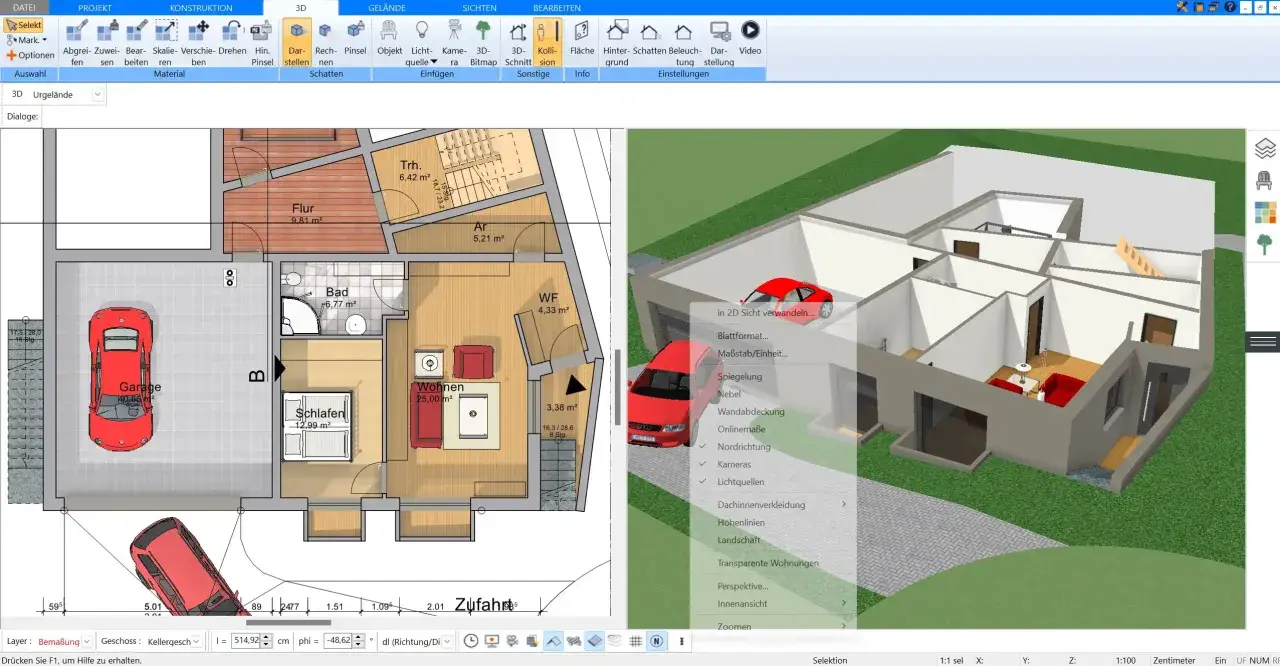Select the Abgreifen material tool
The width and height of the screenshot is (1280, 666).
click(x=77, y=42)
